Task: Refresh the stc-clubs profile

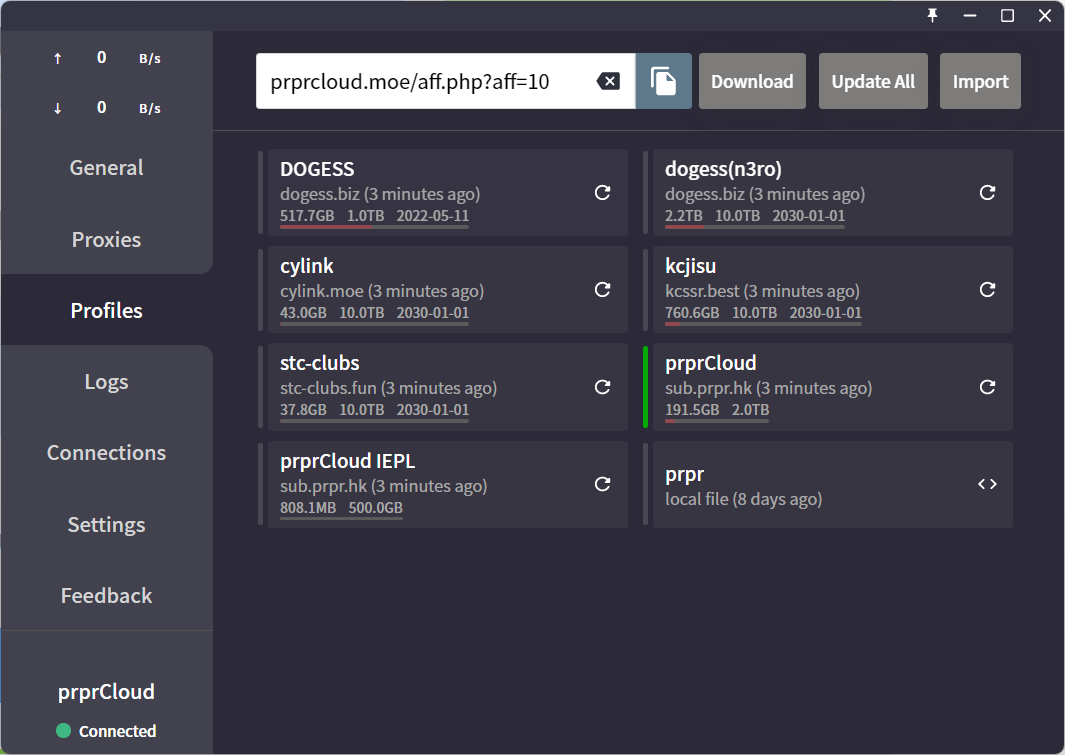Action: (x=602, y=387)
